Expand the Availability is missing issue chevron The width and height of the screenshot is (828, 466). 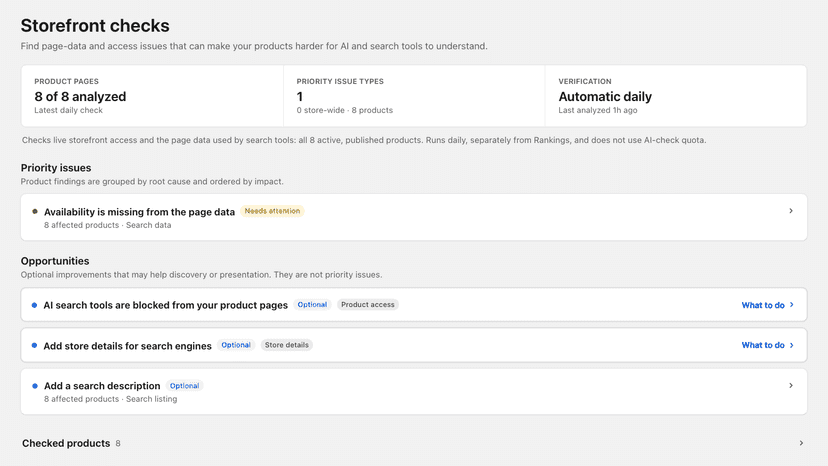pos(791,211)
